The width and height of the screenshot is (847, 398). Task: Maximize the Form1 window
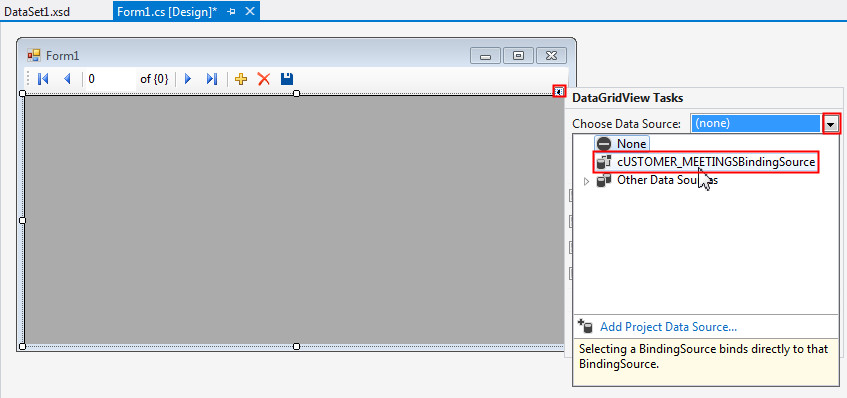pos(519,56)
